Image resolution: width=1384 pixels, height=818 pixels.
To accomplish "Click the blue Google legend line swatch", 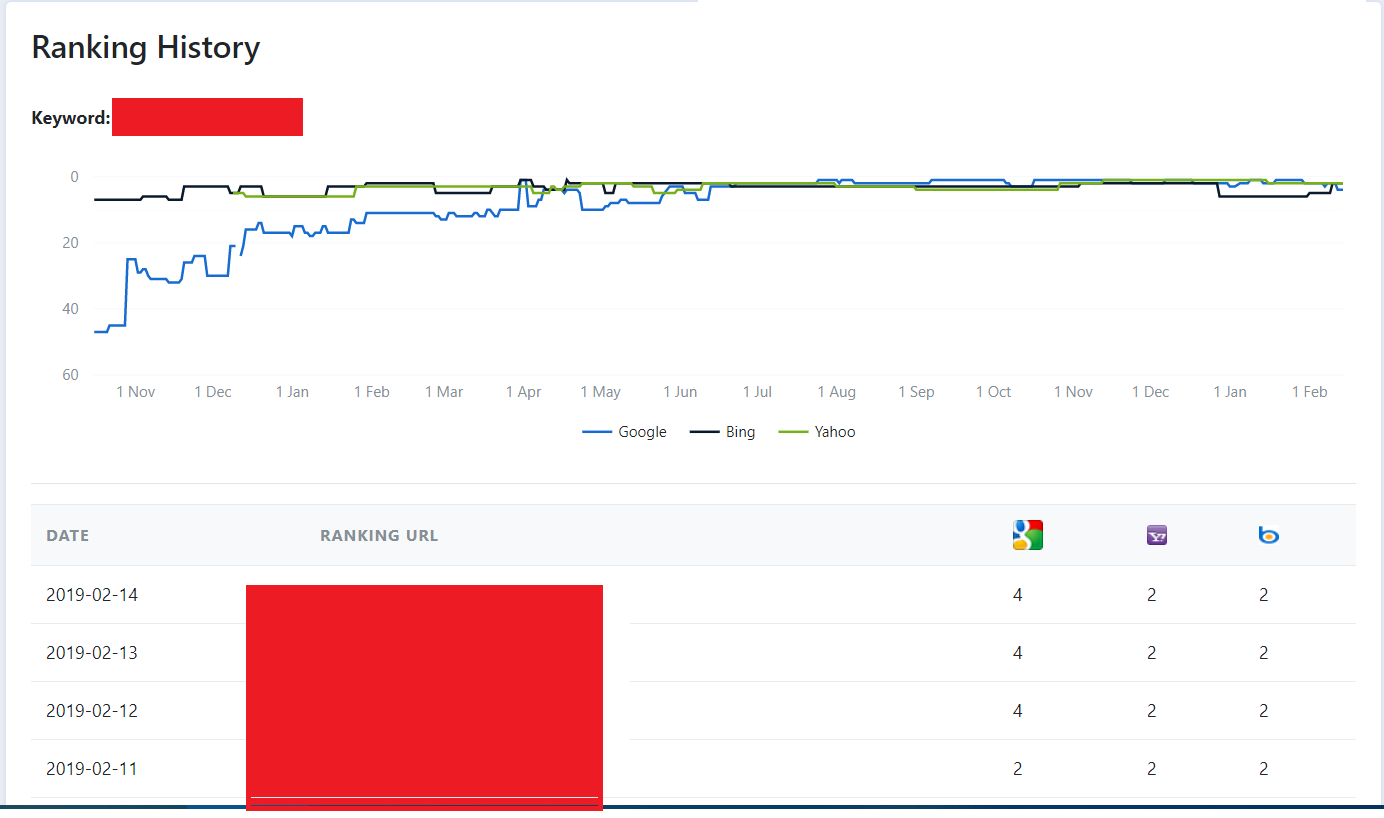I will 596,433.
